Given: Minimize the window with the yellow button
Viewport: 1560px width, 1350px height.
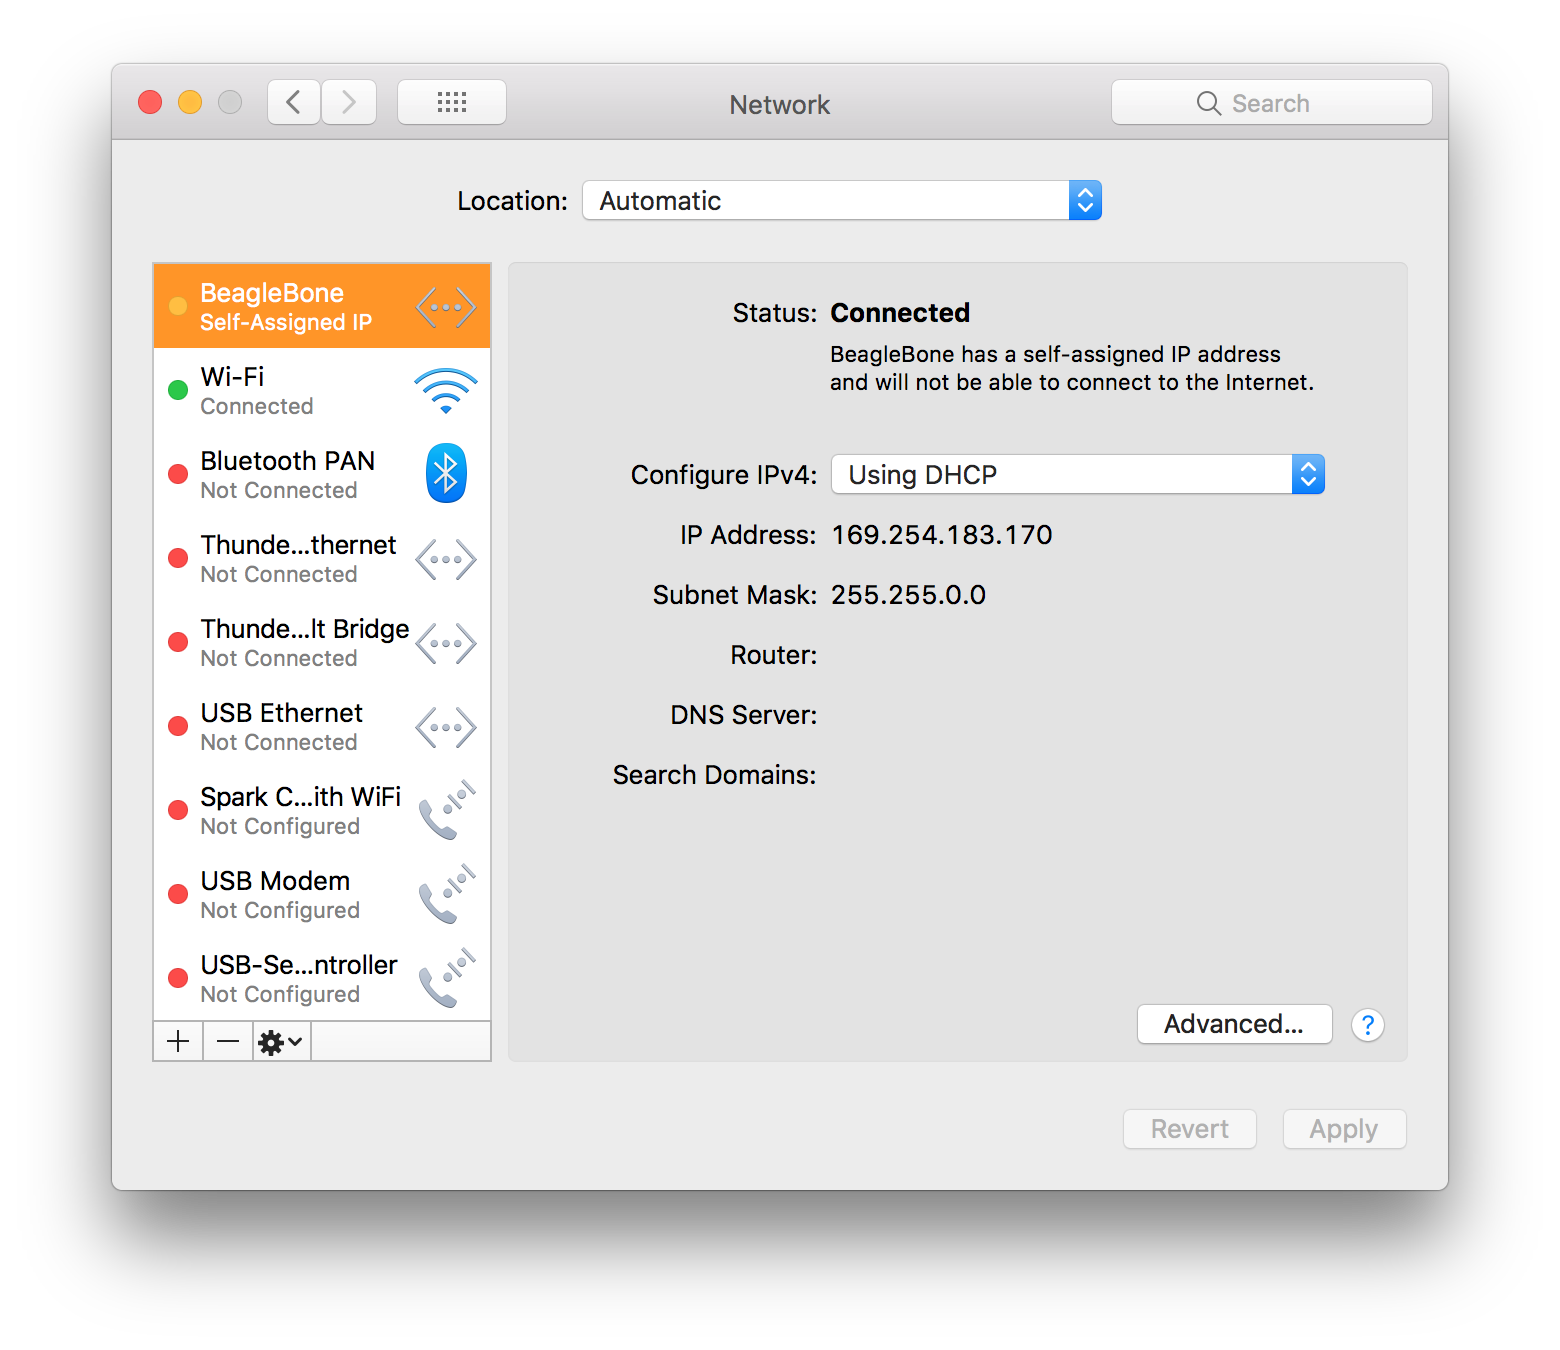Looking at the screenshot, I should [x=190, y=102].
